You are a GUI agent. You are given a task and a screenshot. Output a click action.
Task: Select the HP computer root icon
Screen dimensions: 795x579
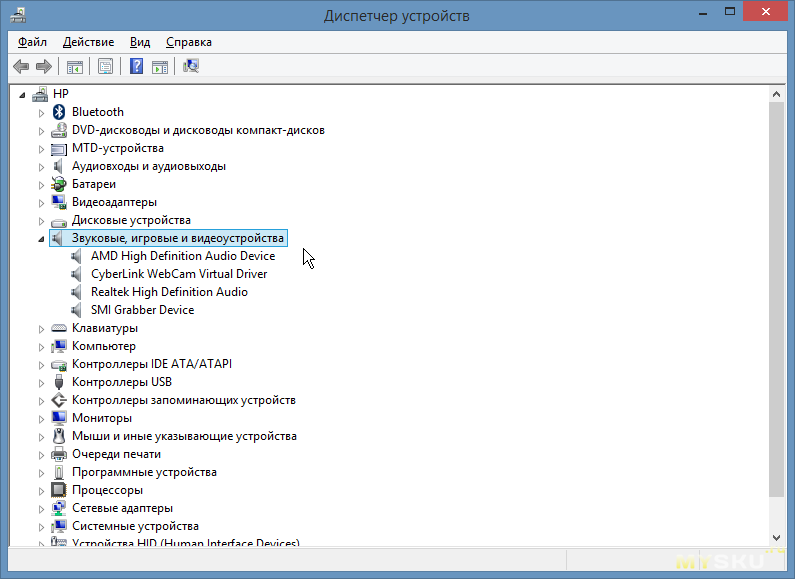pyautogui.click(x=40, y=94)
